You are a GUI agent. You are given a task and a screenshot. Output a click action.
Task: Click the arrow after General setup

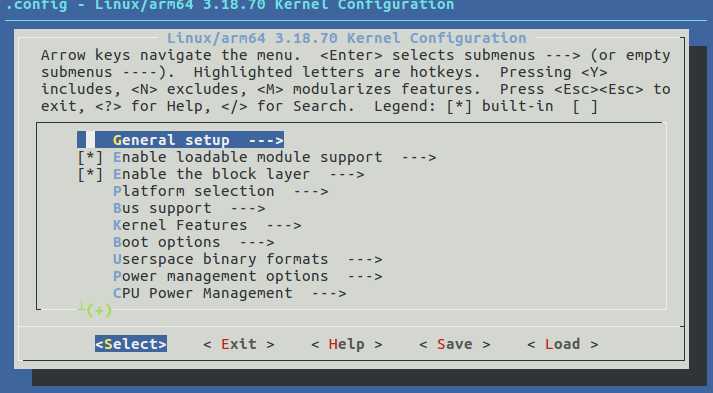click(x=266, y=141)
